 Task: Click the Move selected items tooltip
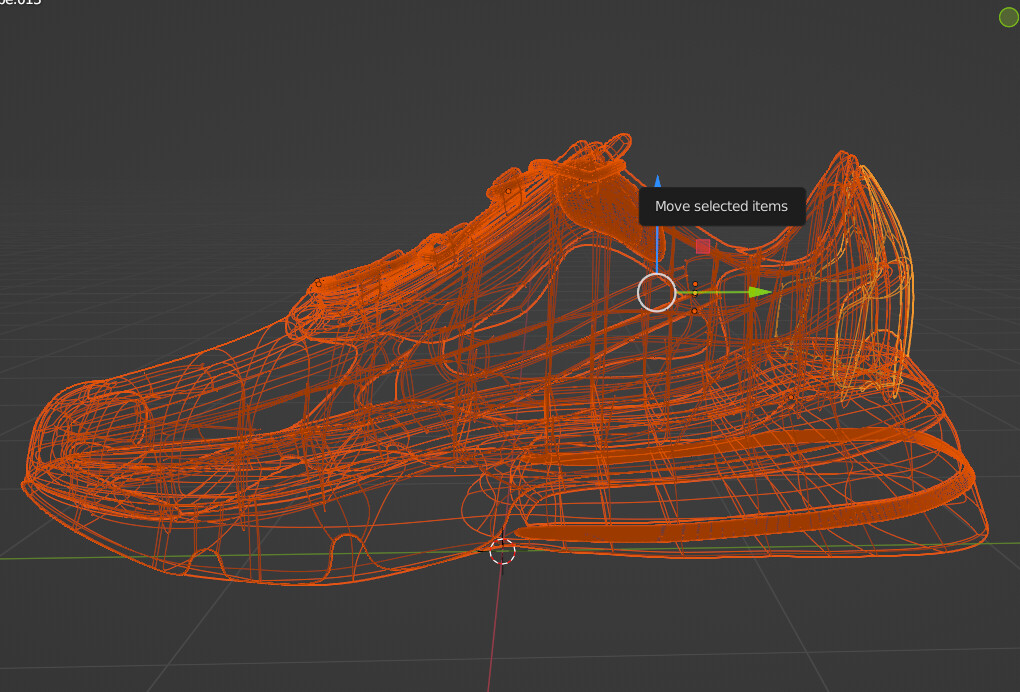coord(721,205)
